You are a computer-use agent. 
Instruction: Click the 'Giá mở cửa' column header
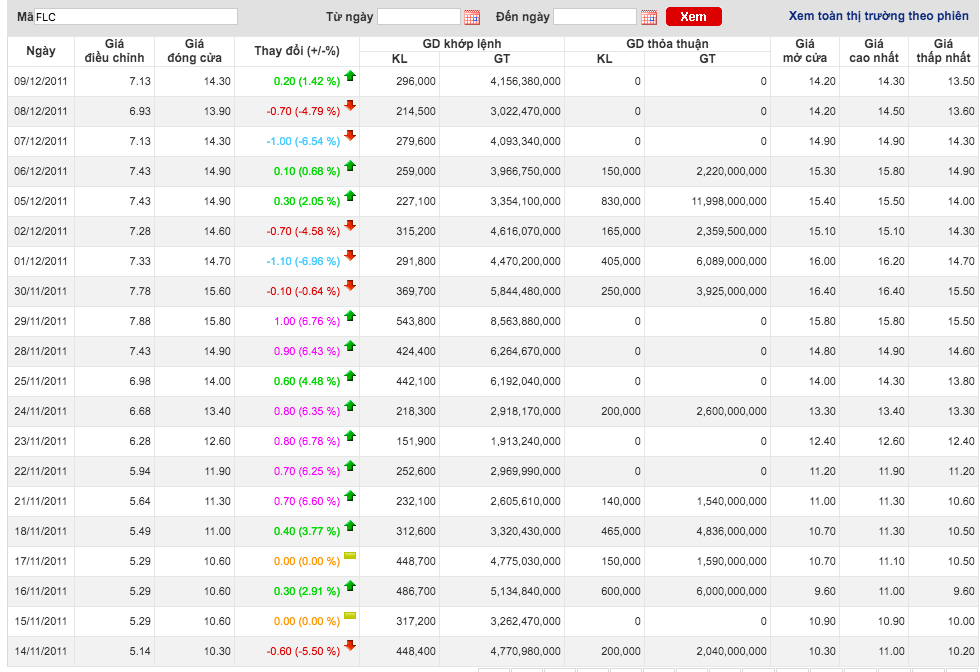805,51
